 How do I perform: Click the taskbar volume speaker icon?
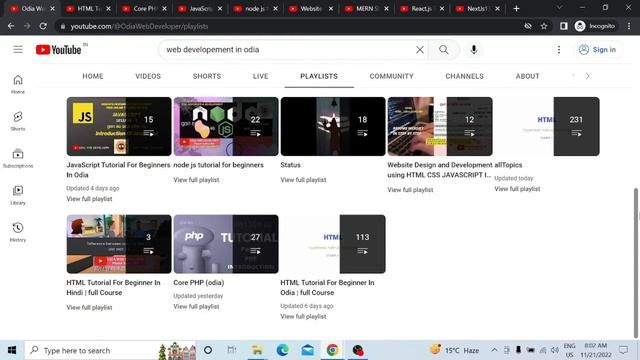pos(554,350)
